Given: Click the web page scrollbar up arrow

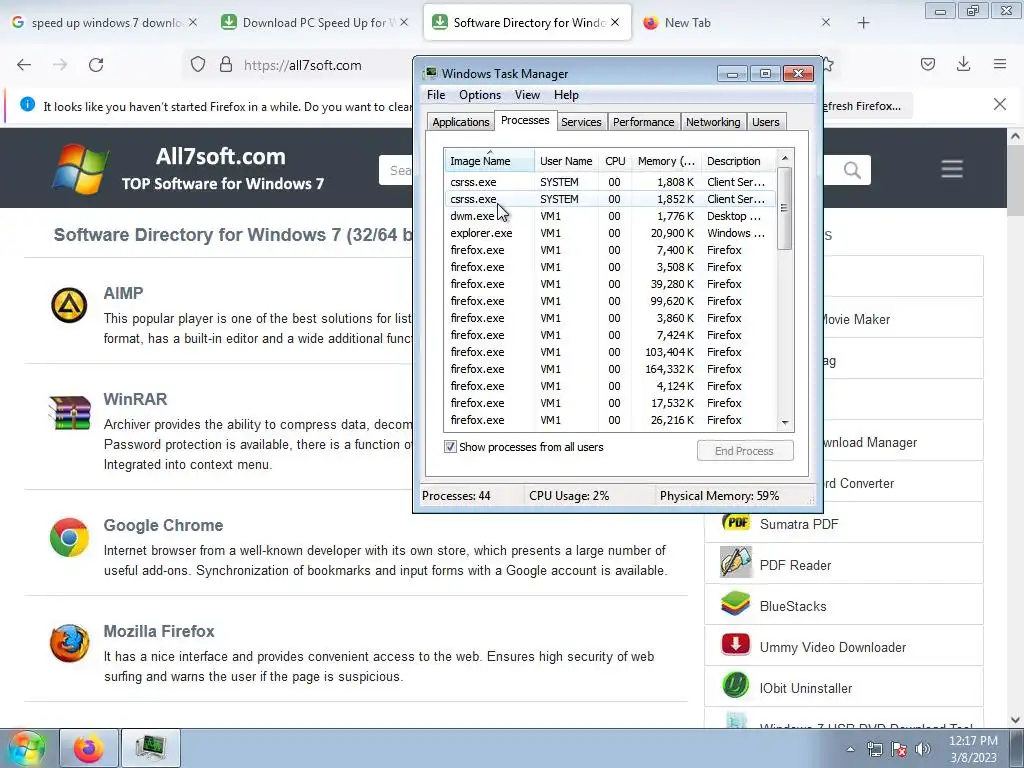Looking at the screenshot, I should click(1015, 136).
